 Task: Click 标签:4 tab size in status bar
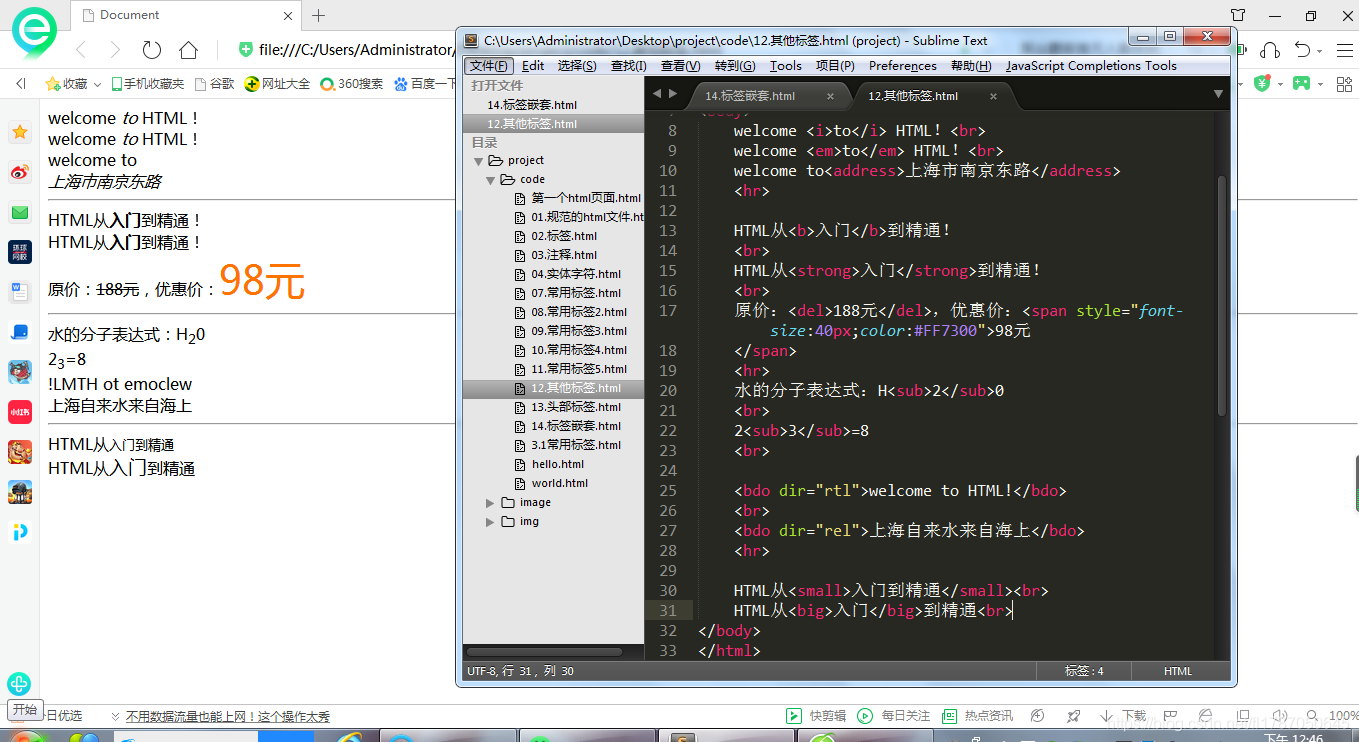[1084, 671]
